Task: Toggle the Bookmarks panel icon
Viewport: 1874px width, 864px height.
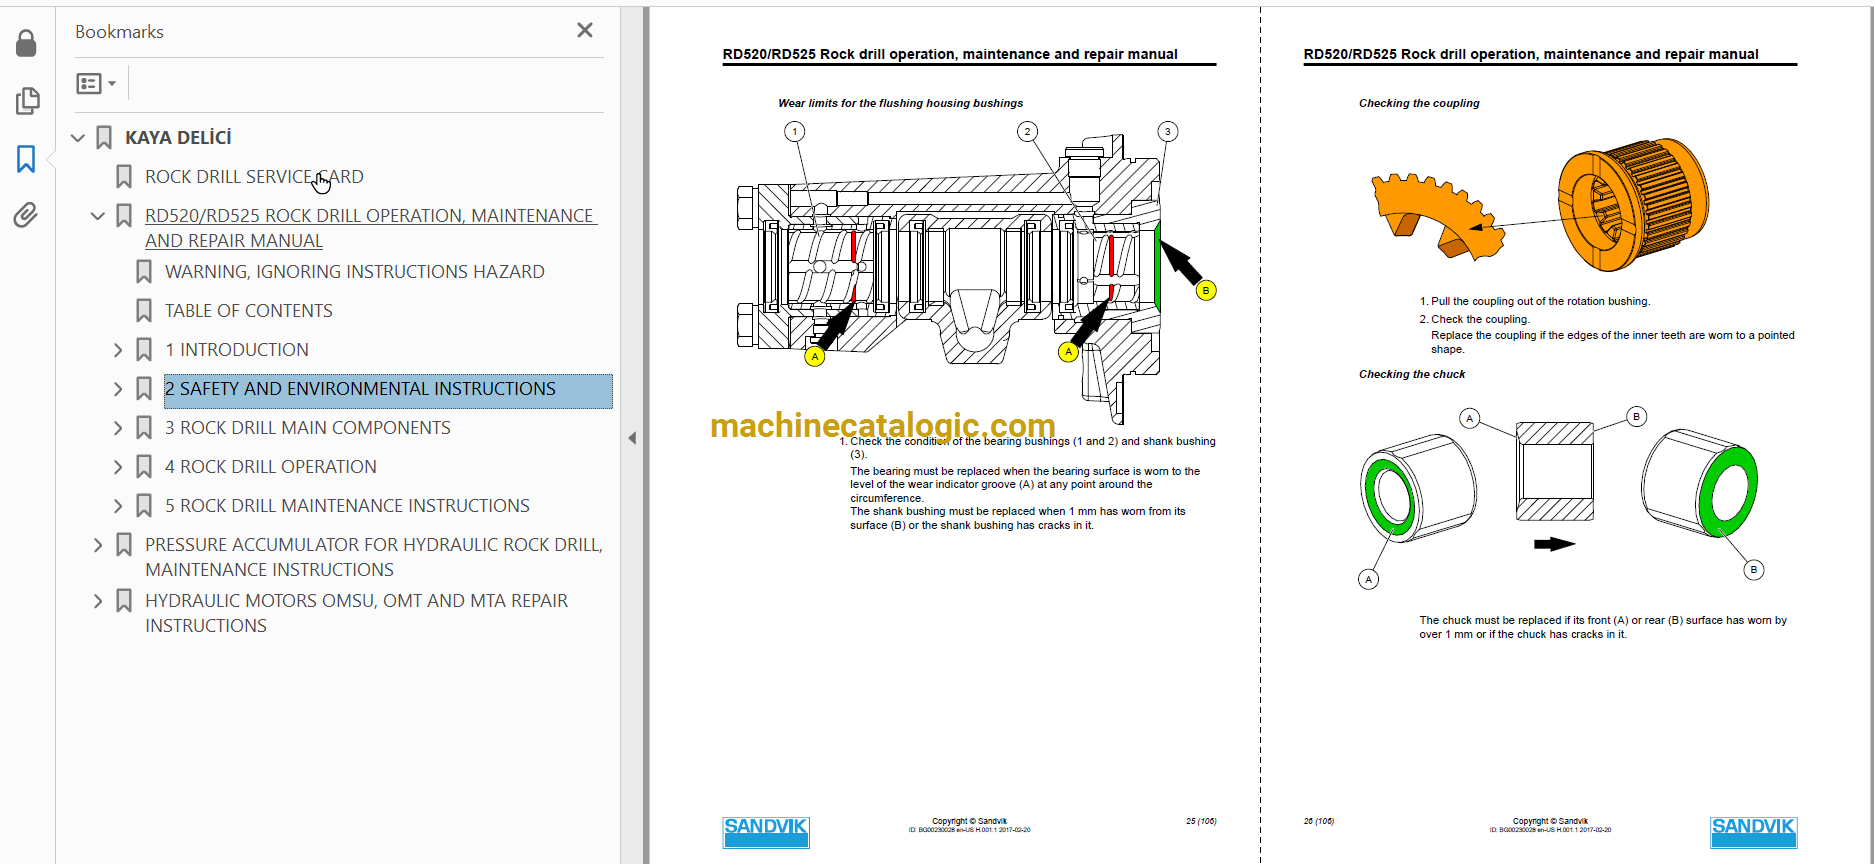Action: click(27, 158)
